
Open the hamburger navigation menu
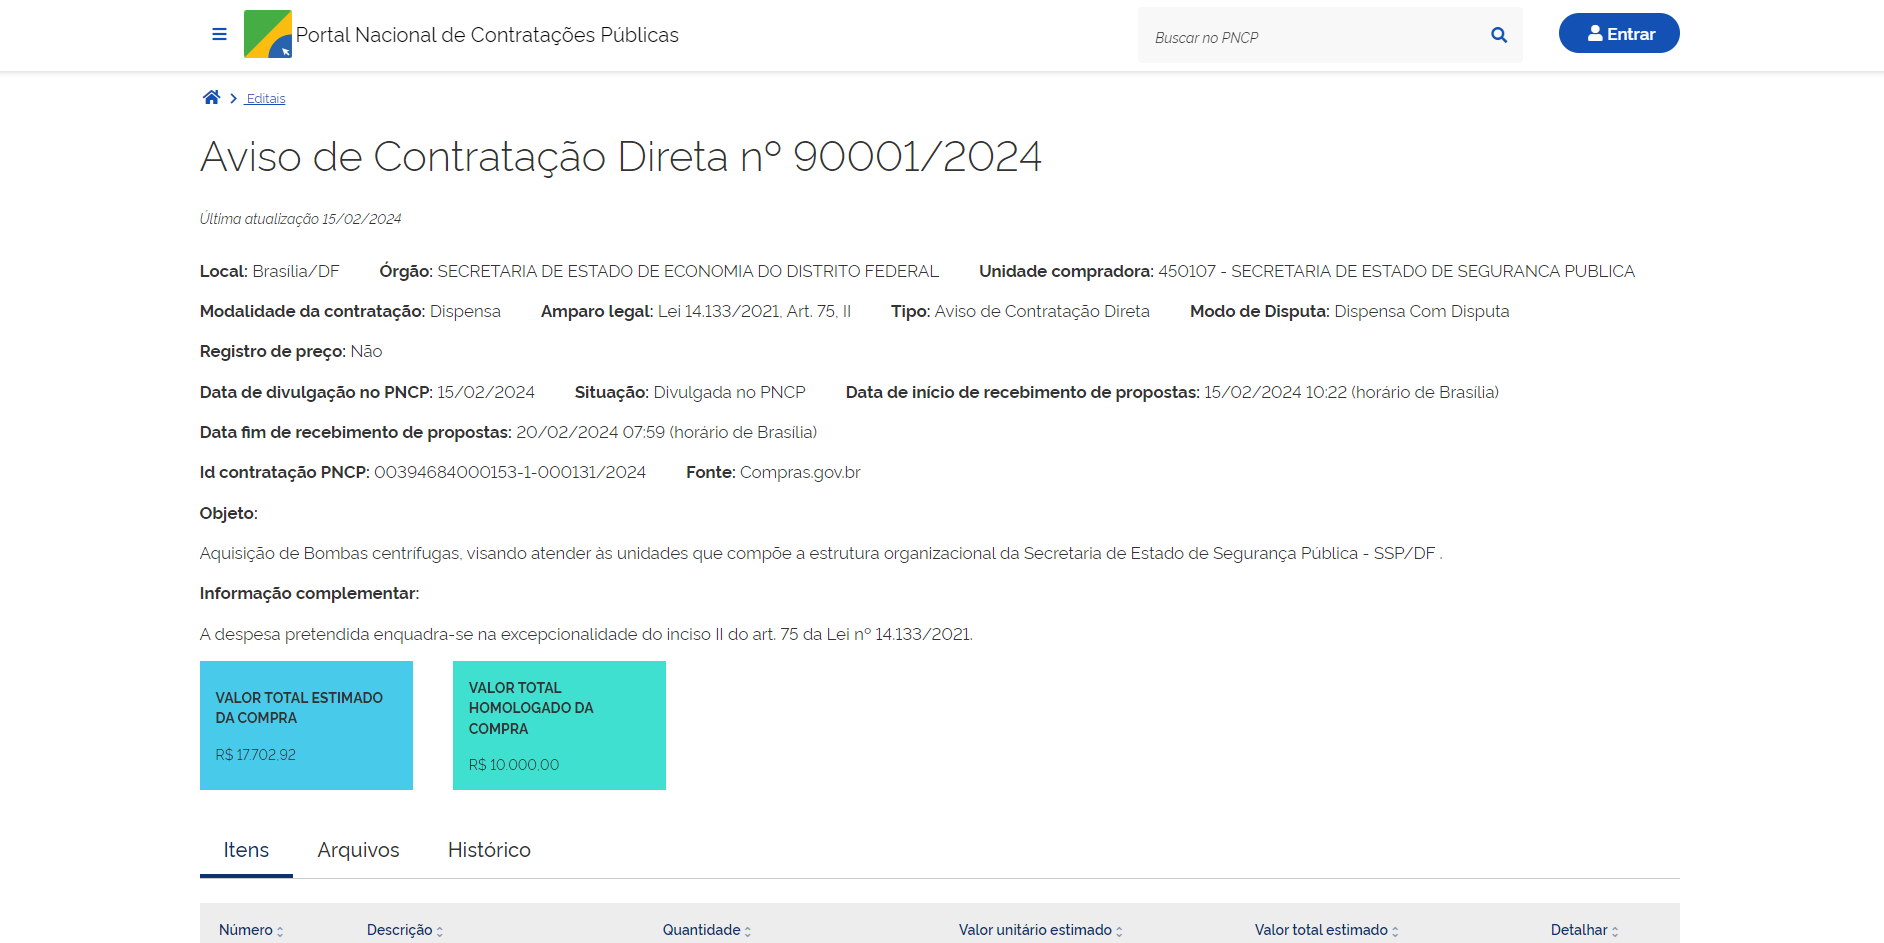219,35
